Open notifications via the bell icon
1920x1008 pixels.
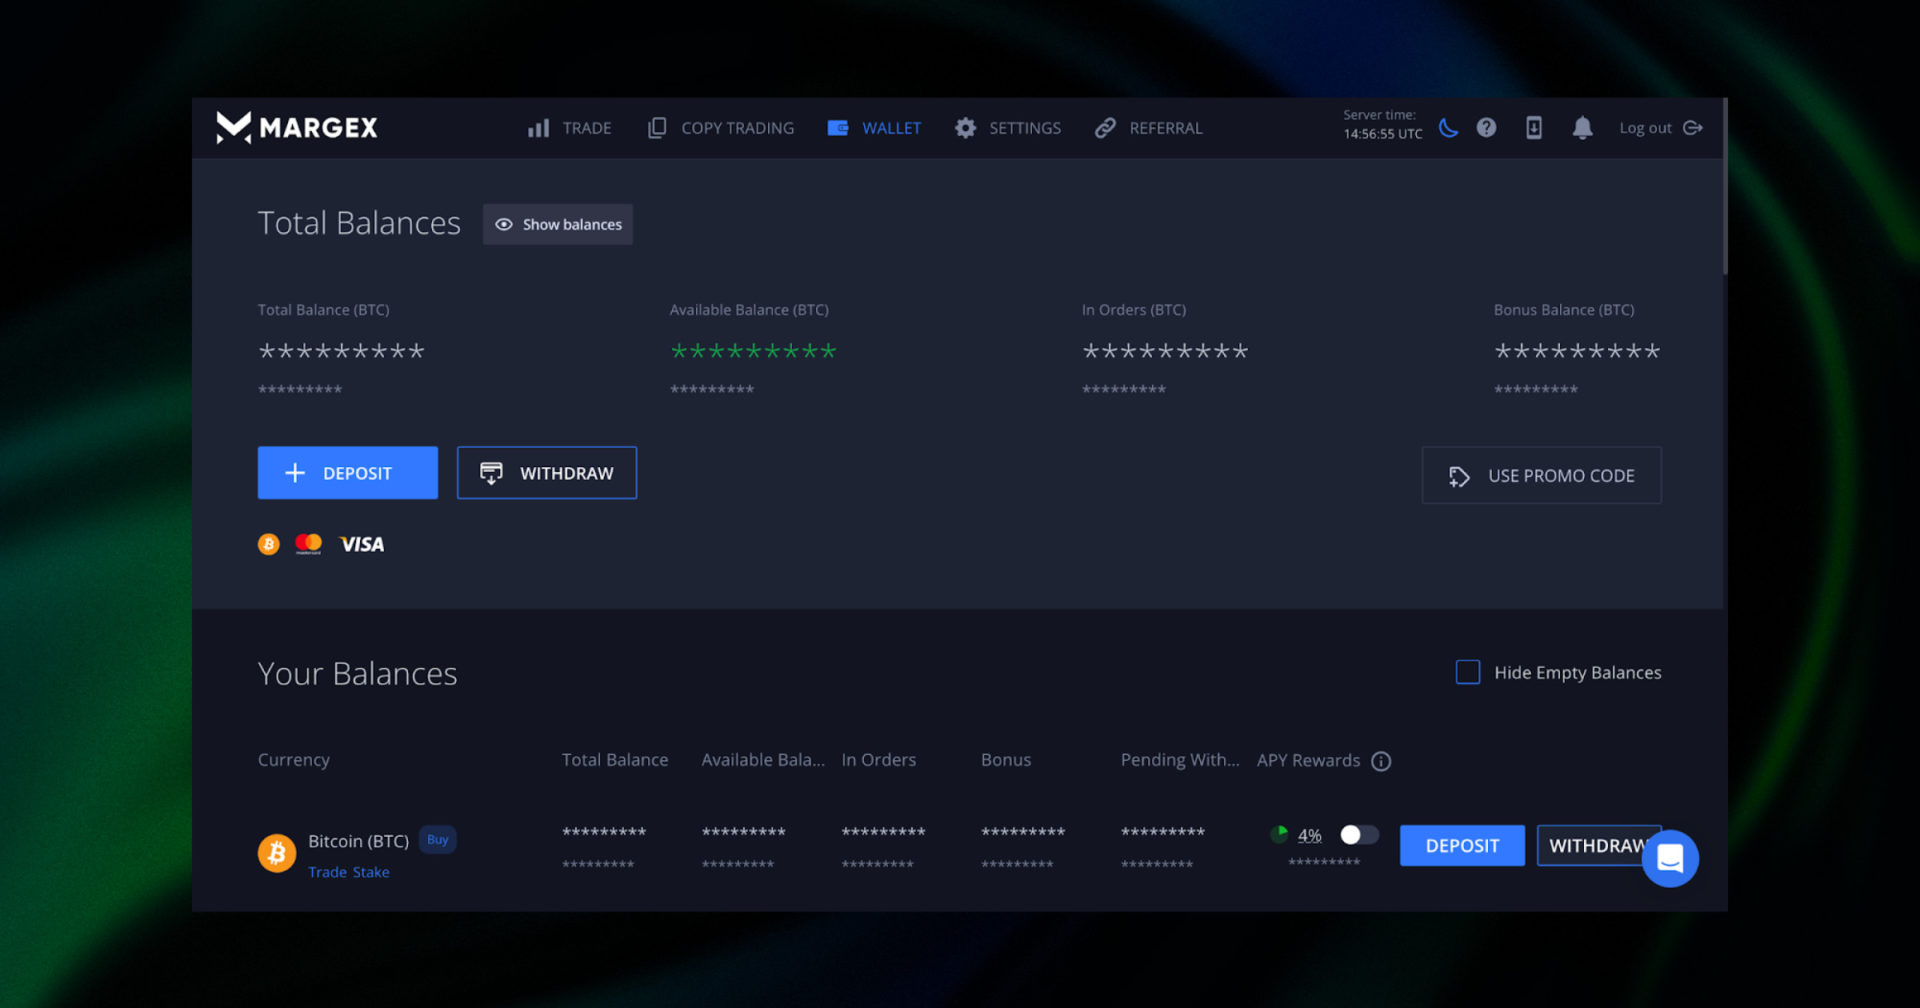[x=1583, y=128]
